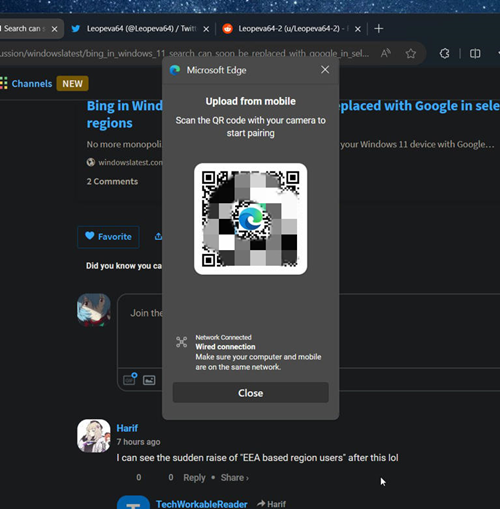Click the Favorite button
Image resolution: width=500 pixels, height=509 pixels.
[x=108, y=237]
